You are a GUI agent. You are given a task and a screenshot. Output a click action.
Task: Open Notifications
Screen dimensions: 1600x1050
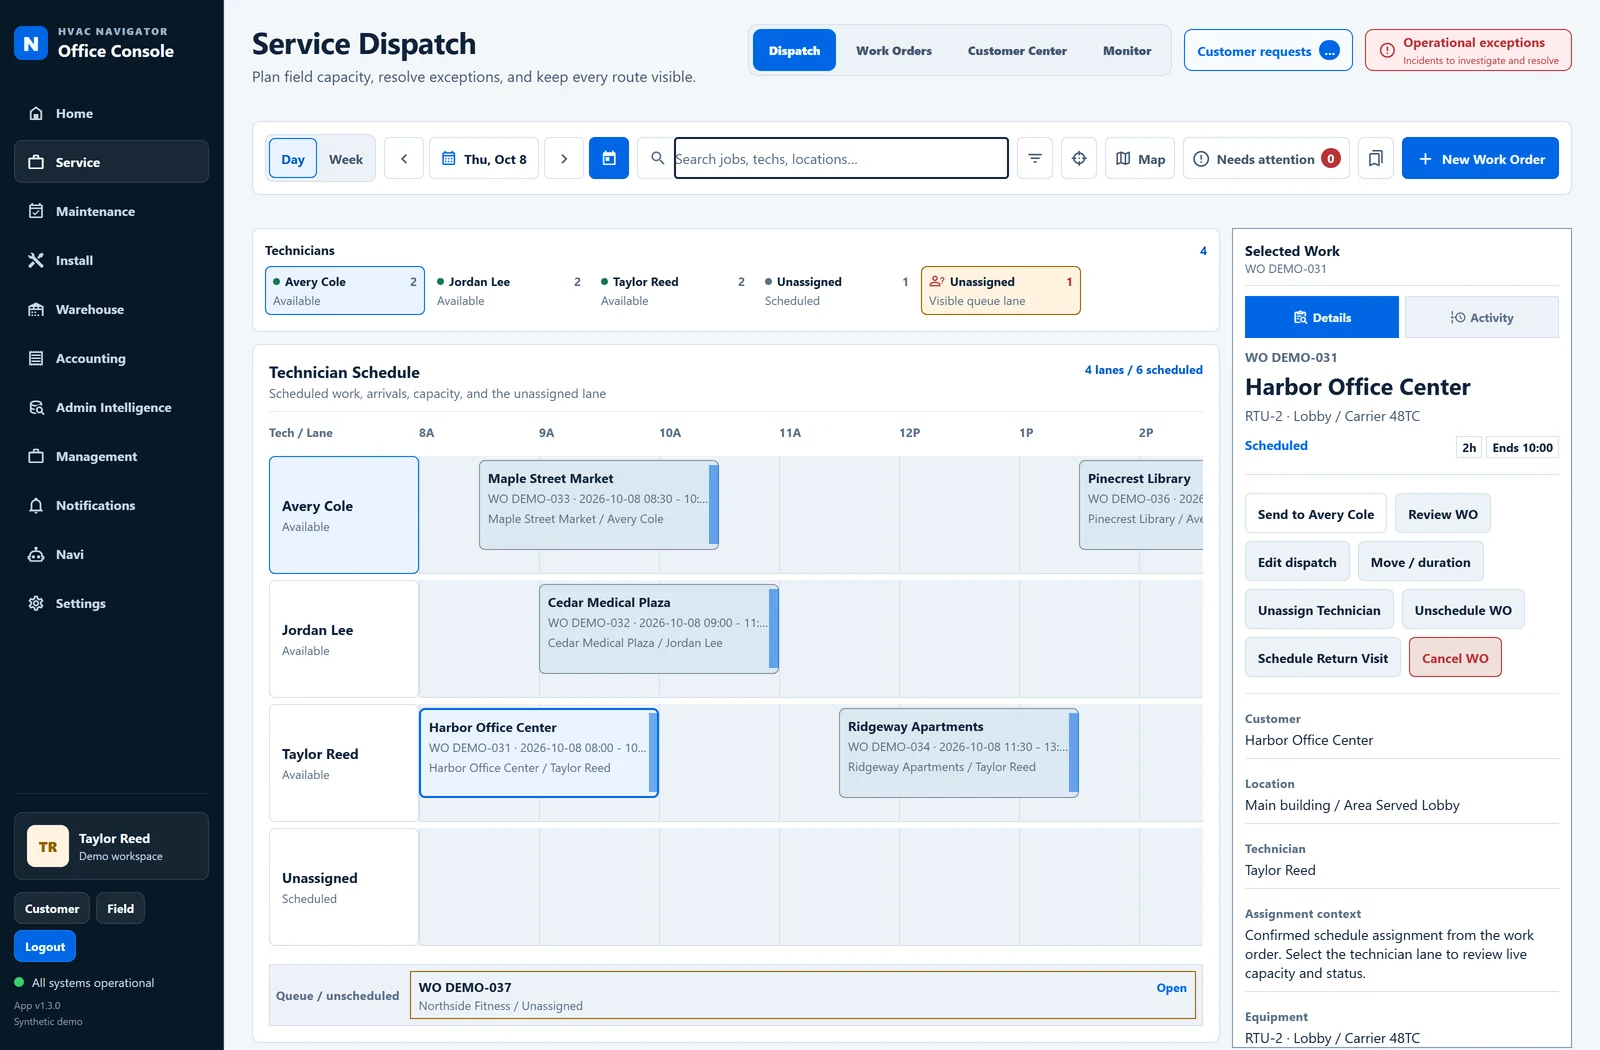[111, 506]
